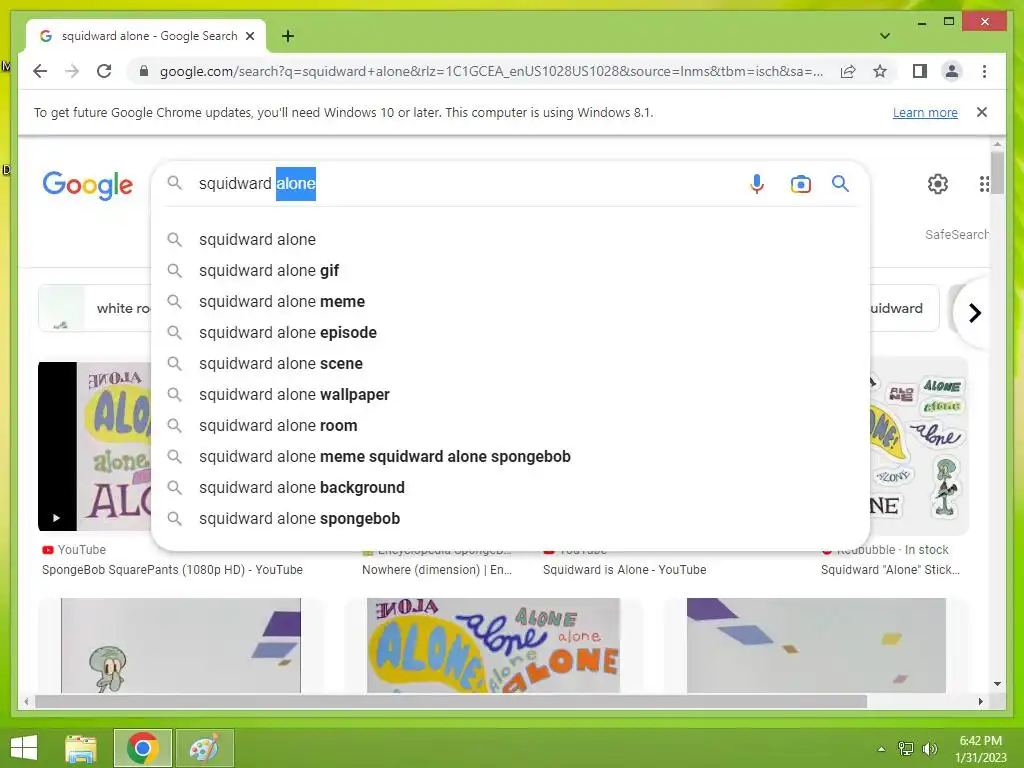
Task: Open Google settings gear icon
Action: click(938, 184)
